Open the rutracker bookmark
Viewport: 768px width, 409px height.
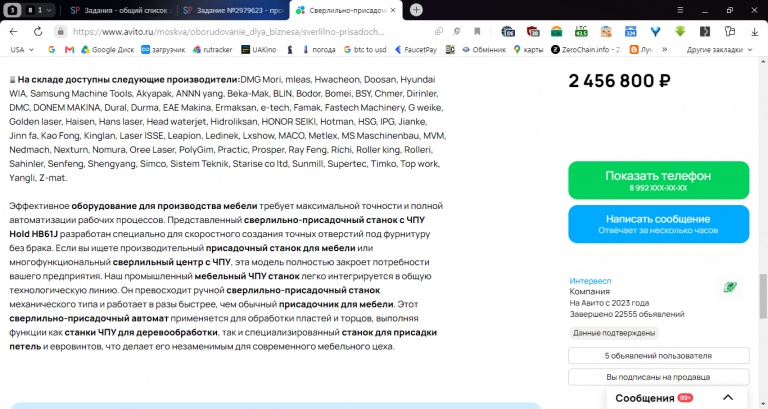pyautogui.click(x=213, y=49)
